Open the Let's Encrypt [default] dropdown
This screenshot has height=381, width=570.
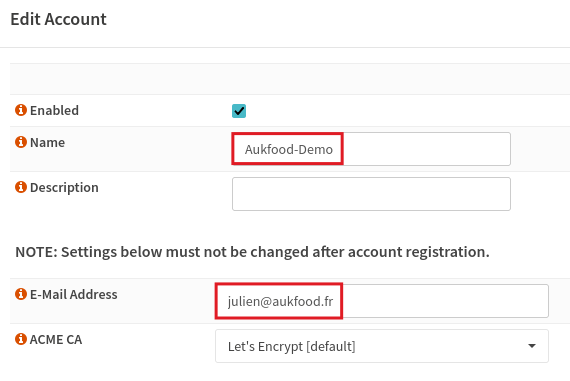click(382, 346)
